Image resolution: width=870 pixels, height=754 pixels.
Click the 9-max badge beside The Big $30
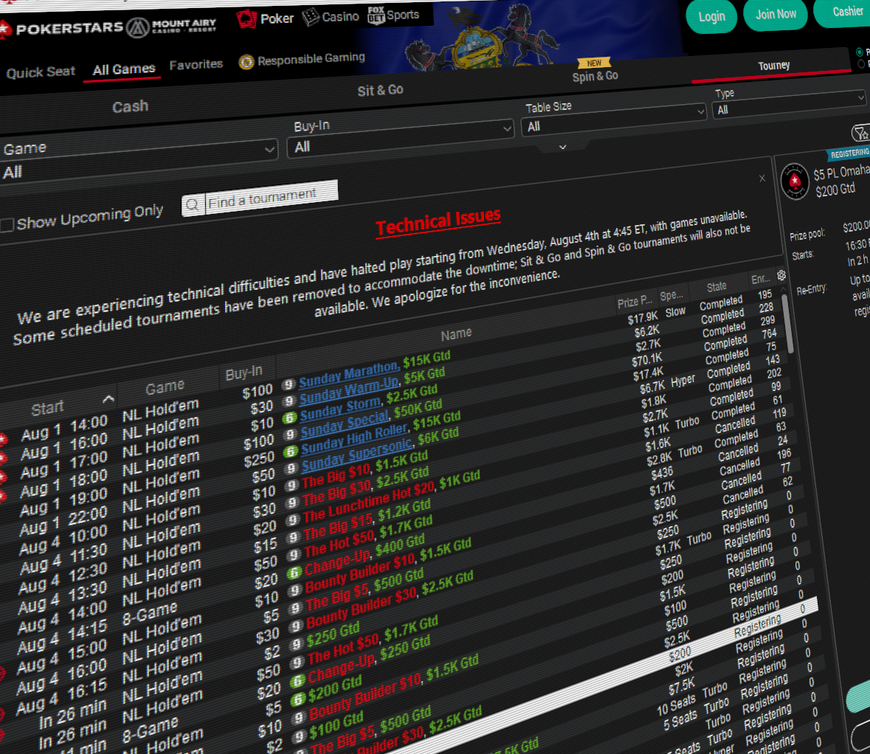tap(292, 504)
